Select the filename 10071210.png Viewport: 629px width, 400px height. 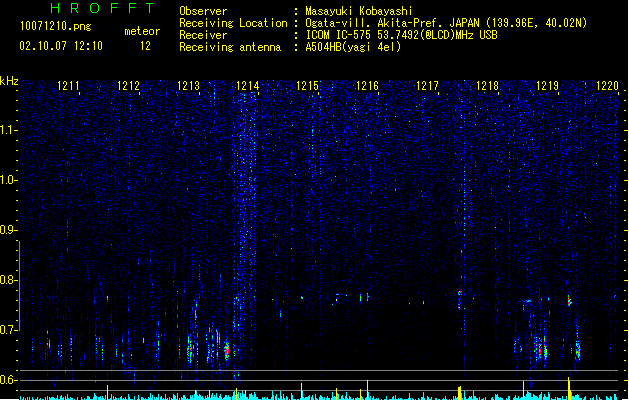click(55, 26)
